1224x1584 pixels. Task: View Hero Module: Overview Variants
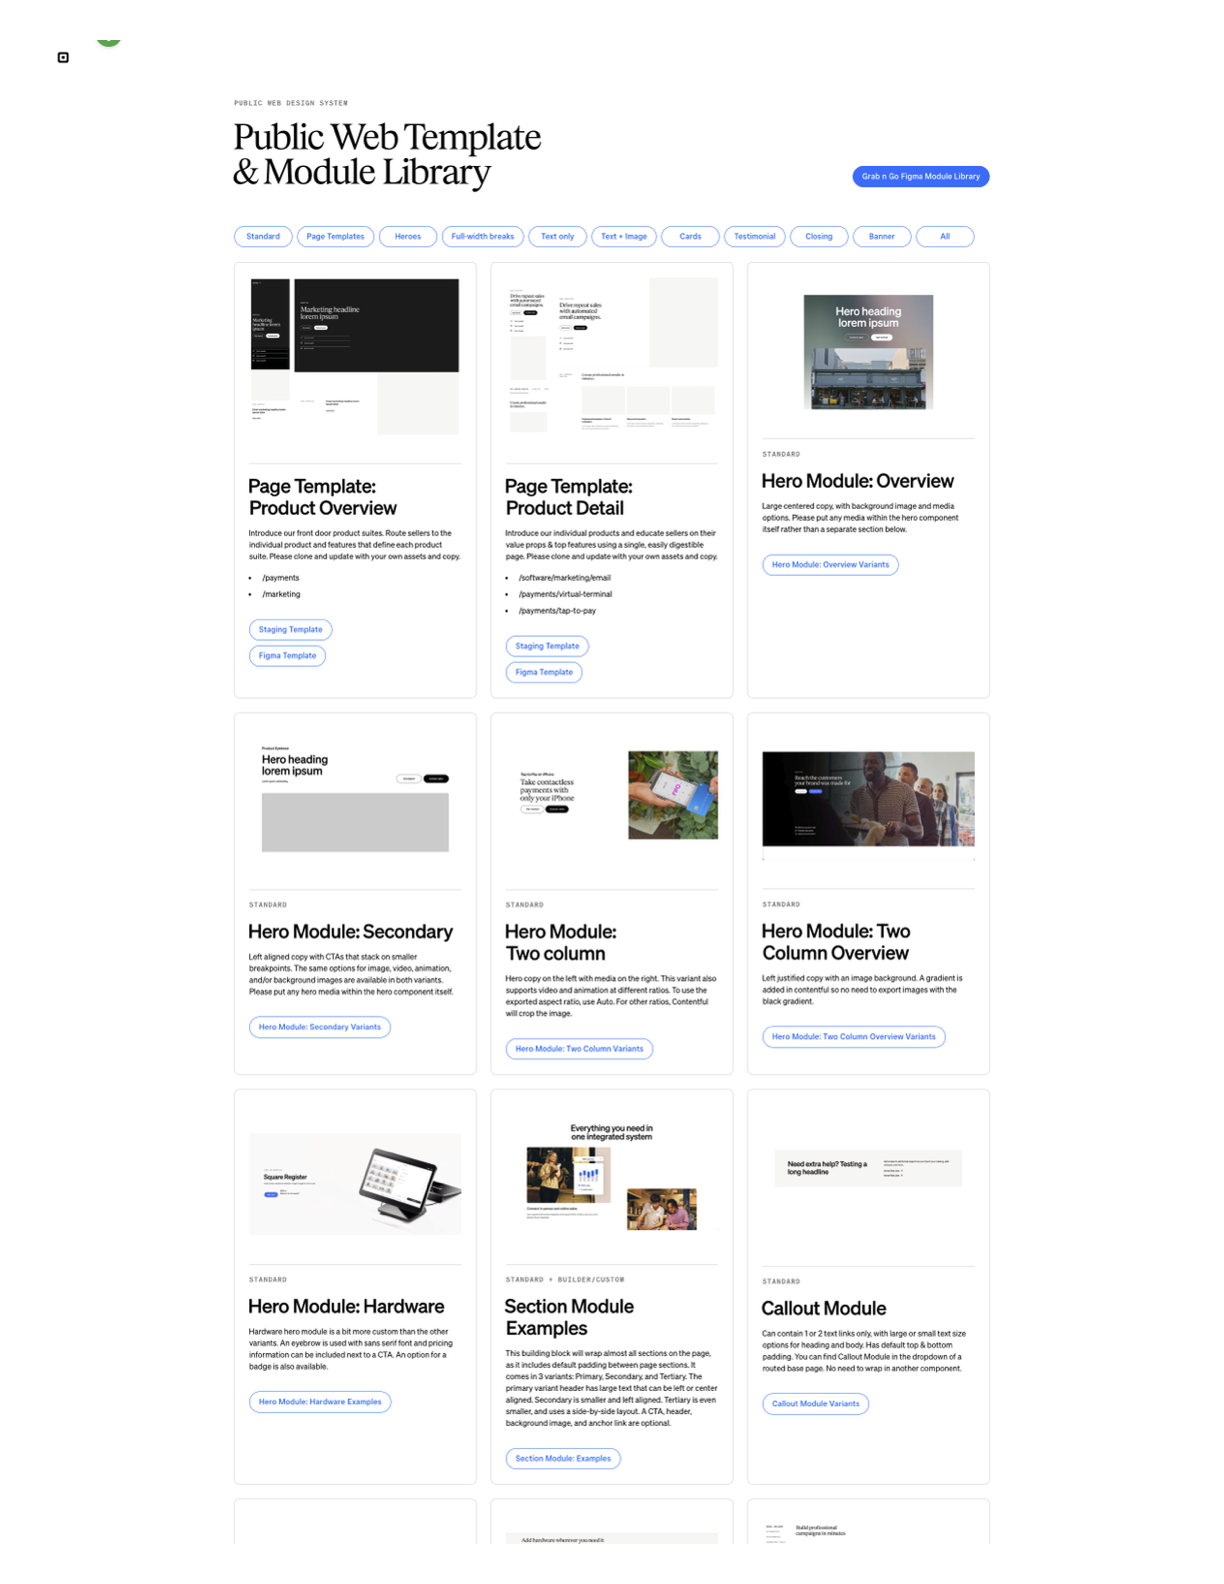tap(830, 565)
